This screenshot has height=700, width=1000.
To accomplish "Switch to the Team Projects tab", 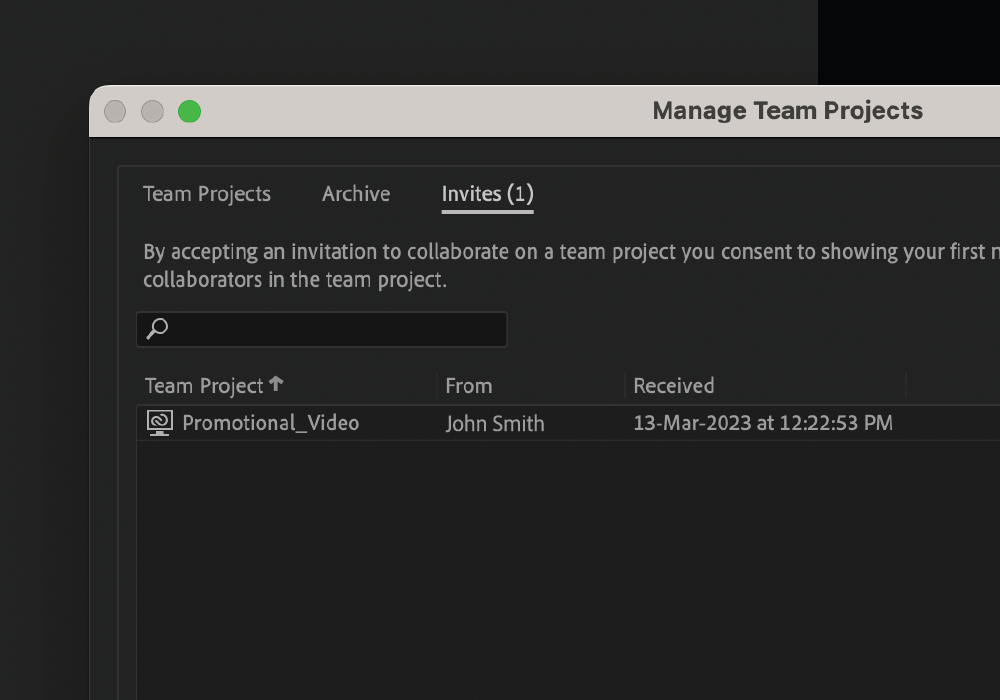I will (207, 194).
